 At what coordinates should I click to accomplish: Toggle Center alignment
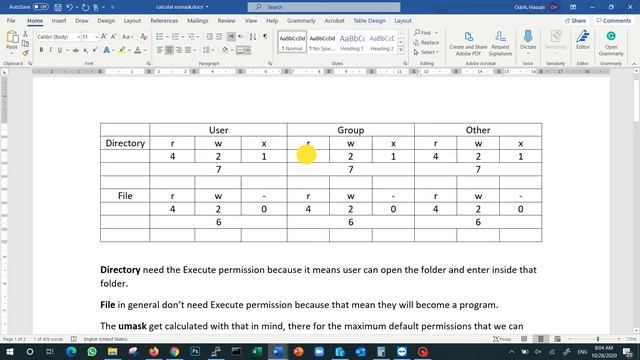coord(169,50)
